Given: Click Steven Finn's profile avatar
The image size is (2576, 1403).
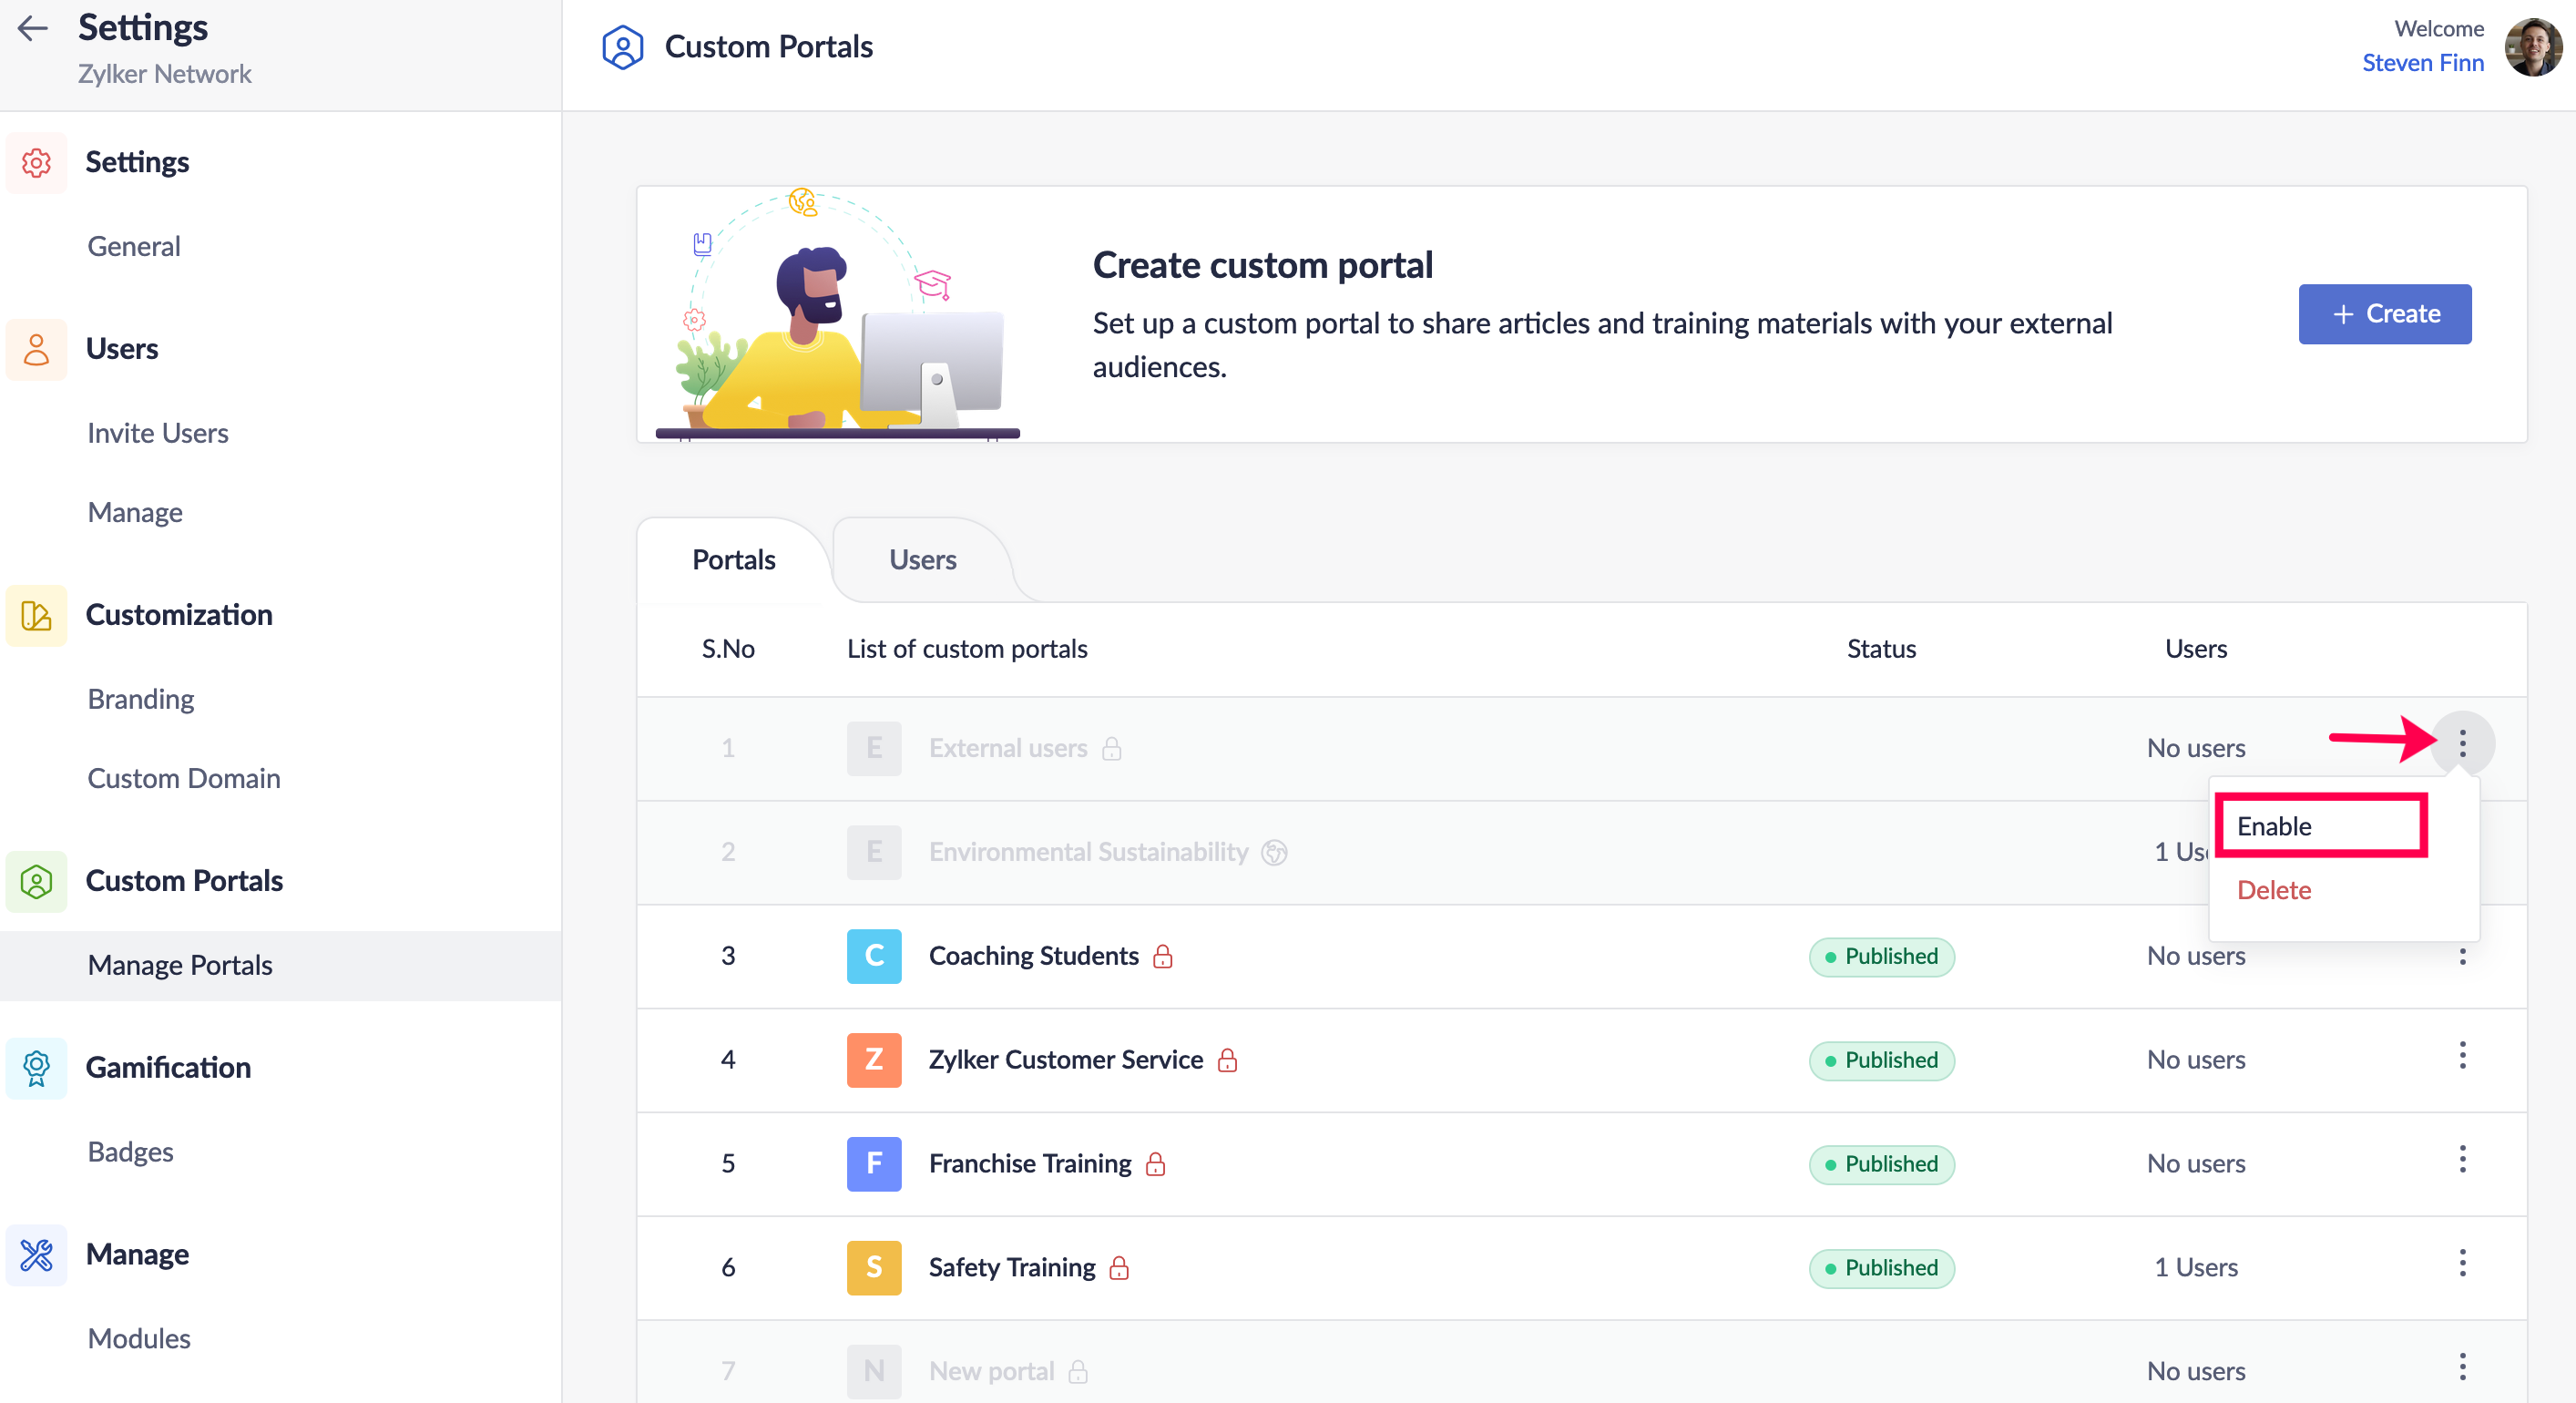Looking at the screenshot, I should [2531, 47].
